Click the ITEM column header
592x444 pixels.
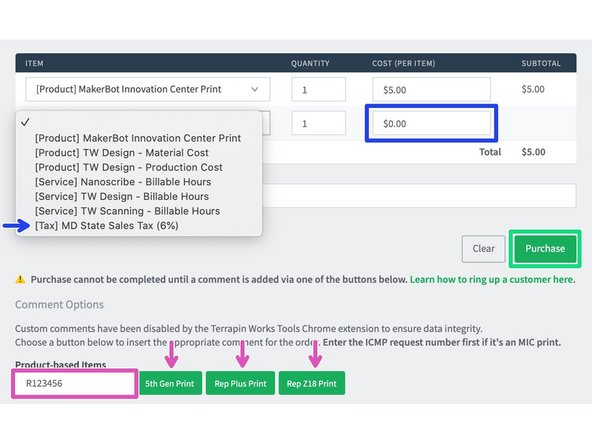34,63
